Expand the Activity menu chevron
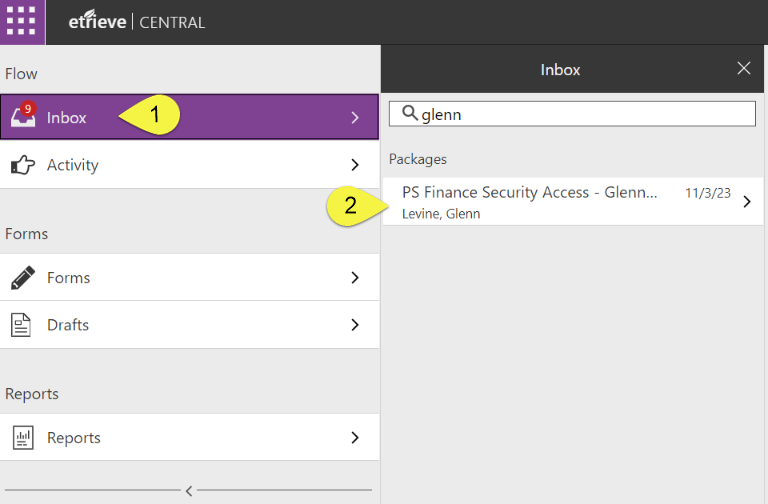Image resolution: width=768 pixels, height=504 pixels. [x=354, y=165]
